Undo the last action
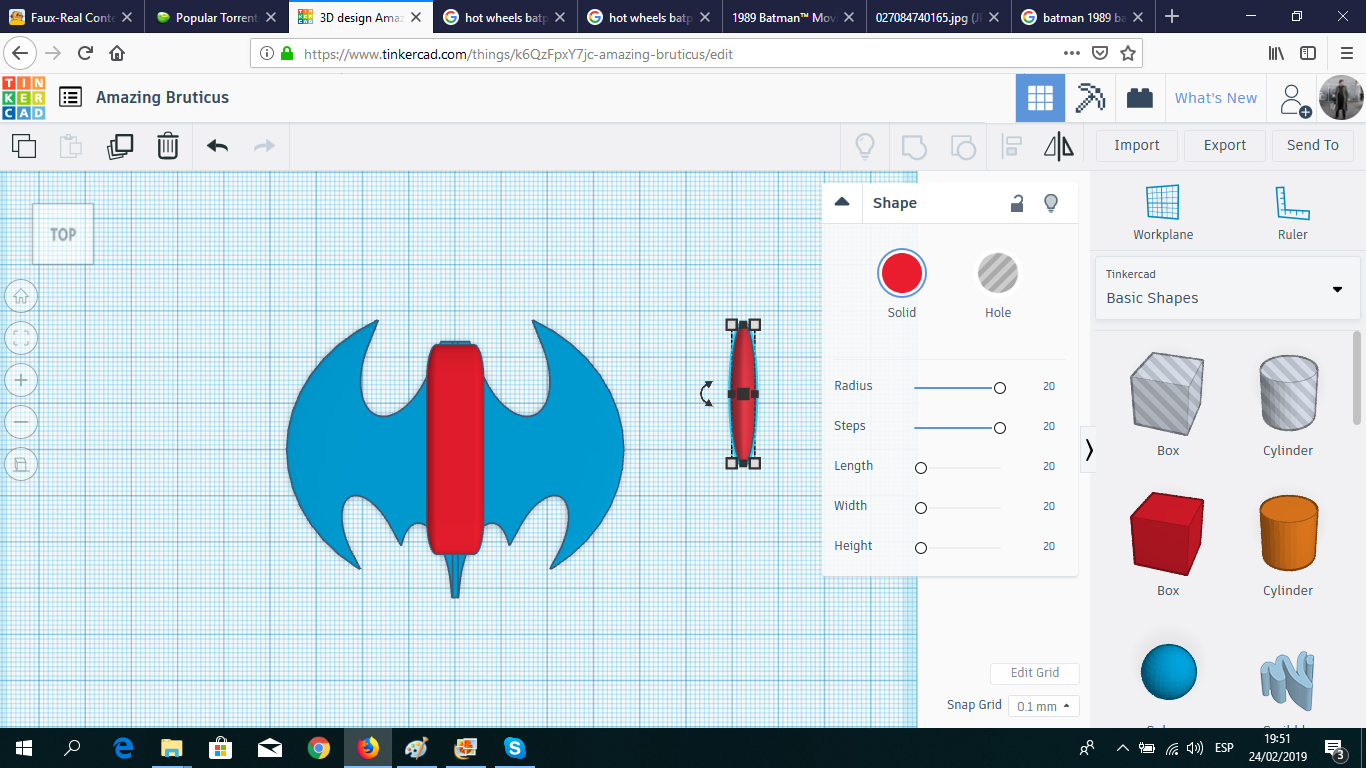The height and width of the screenshot is (768, 1366). [216, 146]
